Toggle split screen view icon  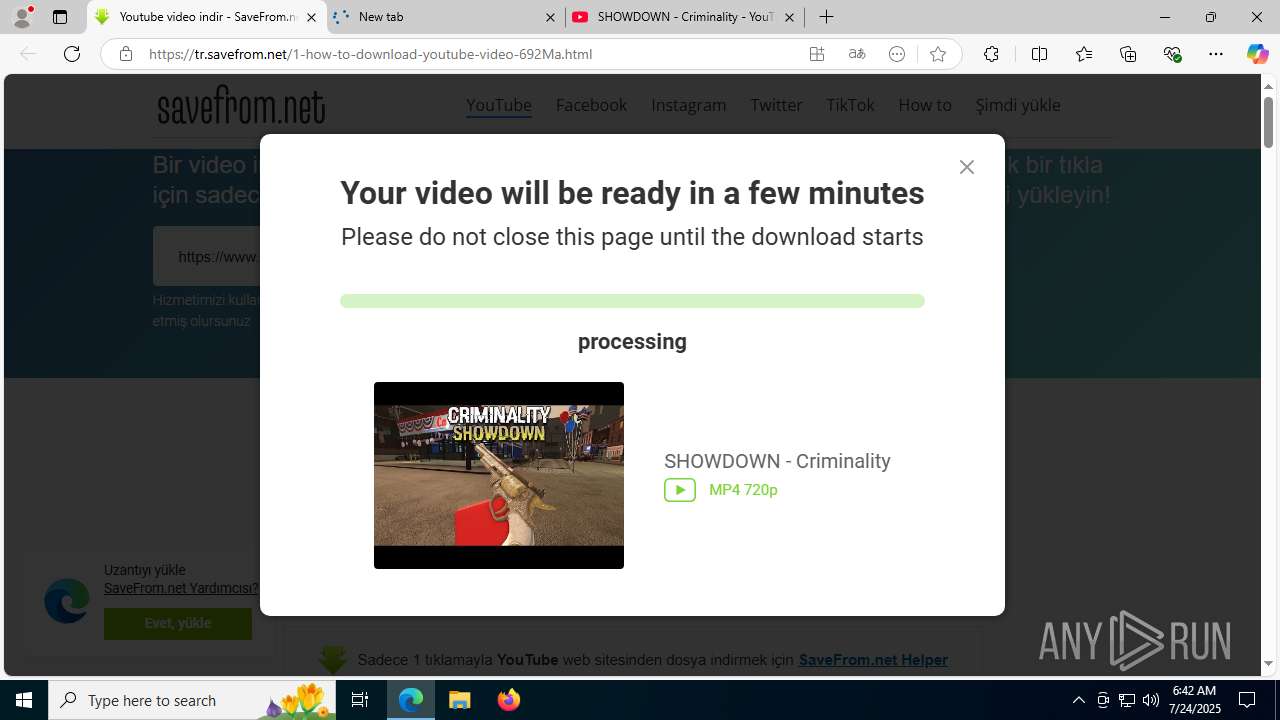[x=1039, y=54]
